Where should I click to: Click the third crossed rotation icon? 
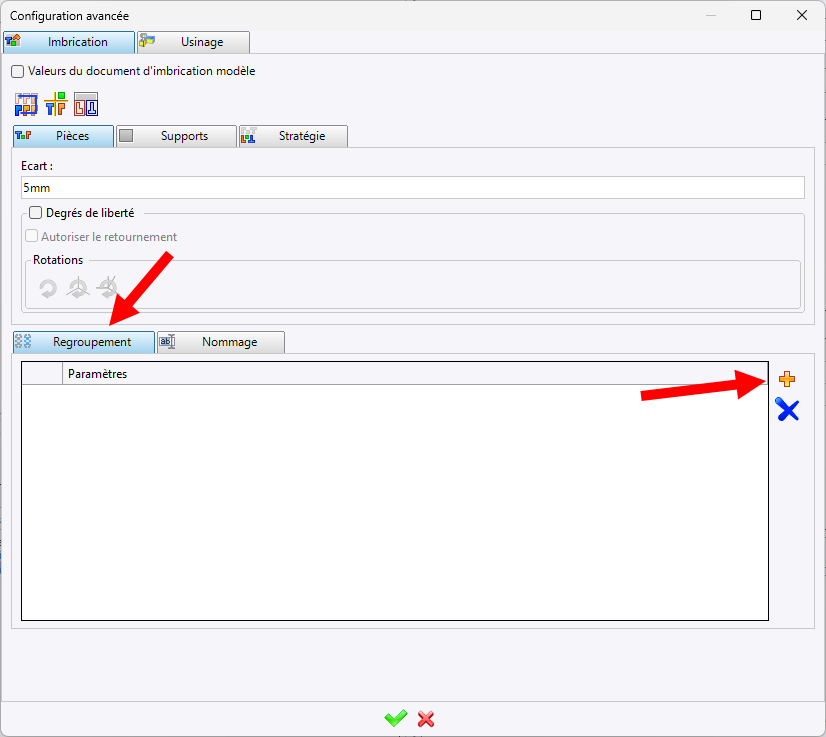click(106, 288)
